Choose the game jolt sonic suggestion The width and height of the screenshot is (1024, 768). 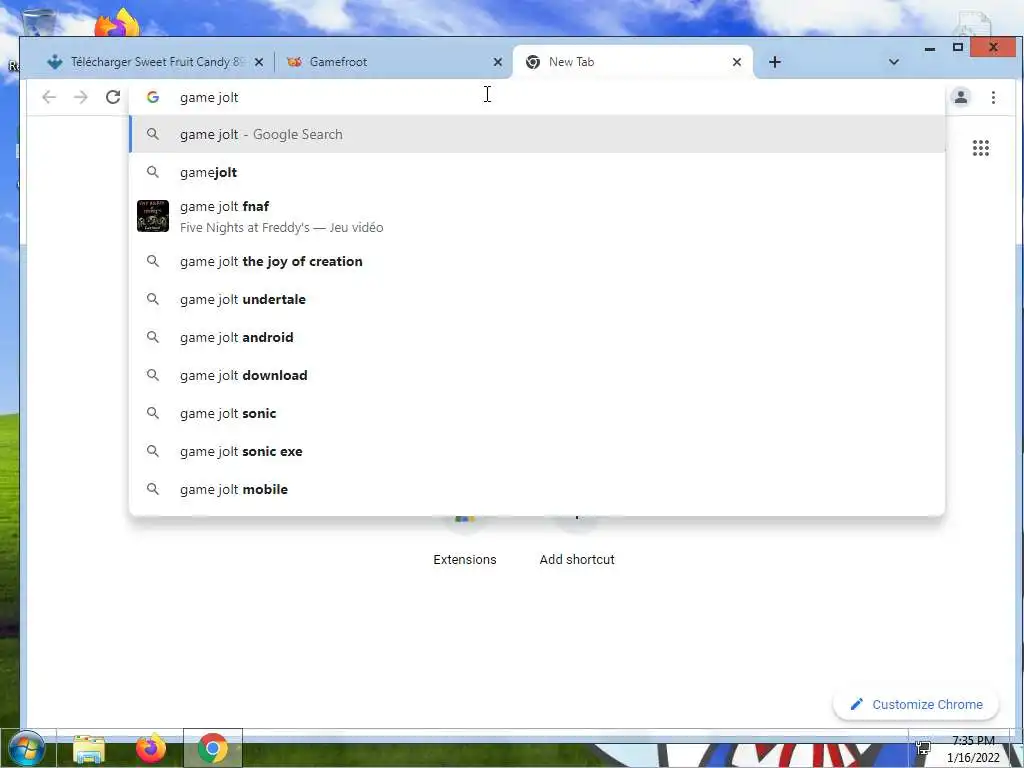click(537, 413)
